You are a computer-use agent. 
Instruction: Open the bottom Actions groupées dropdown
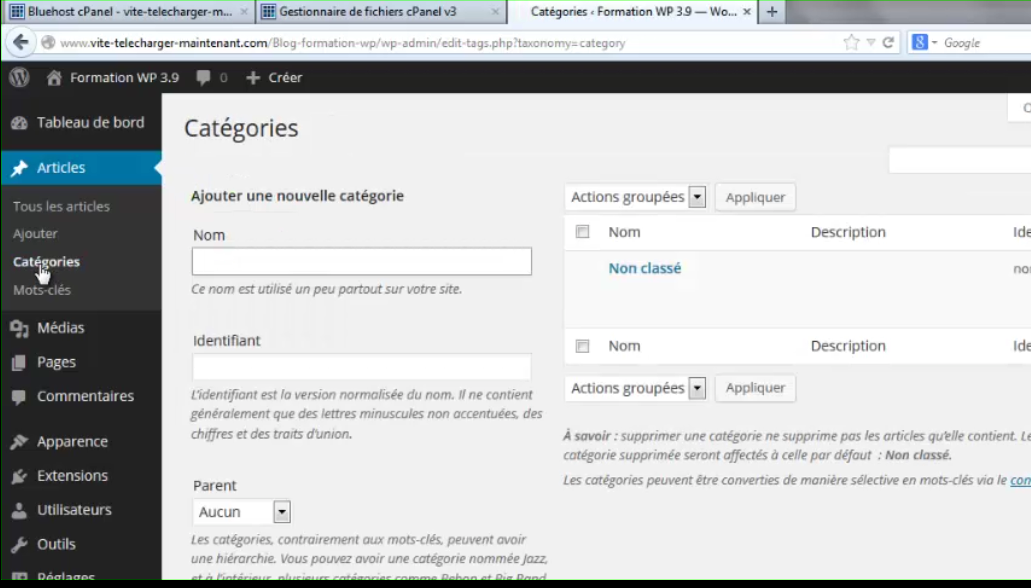pos(635,388)
